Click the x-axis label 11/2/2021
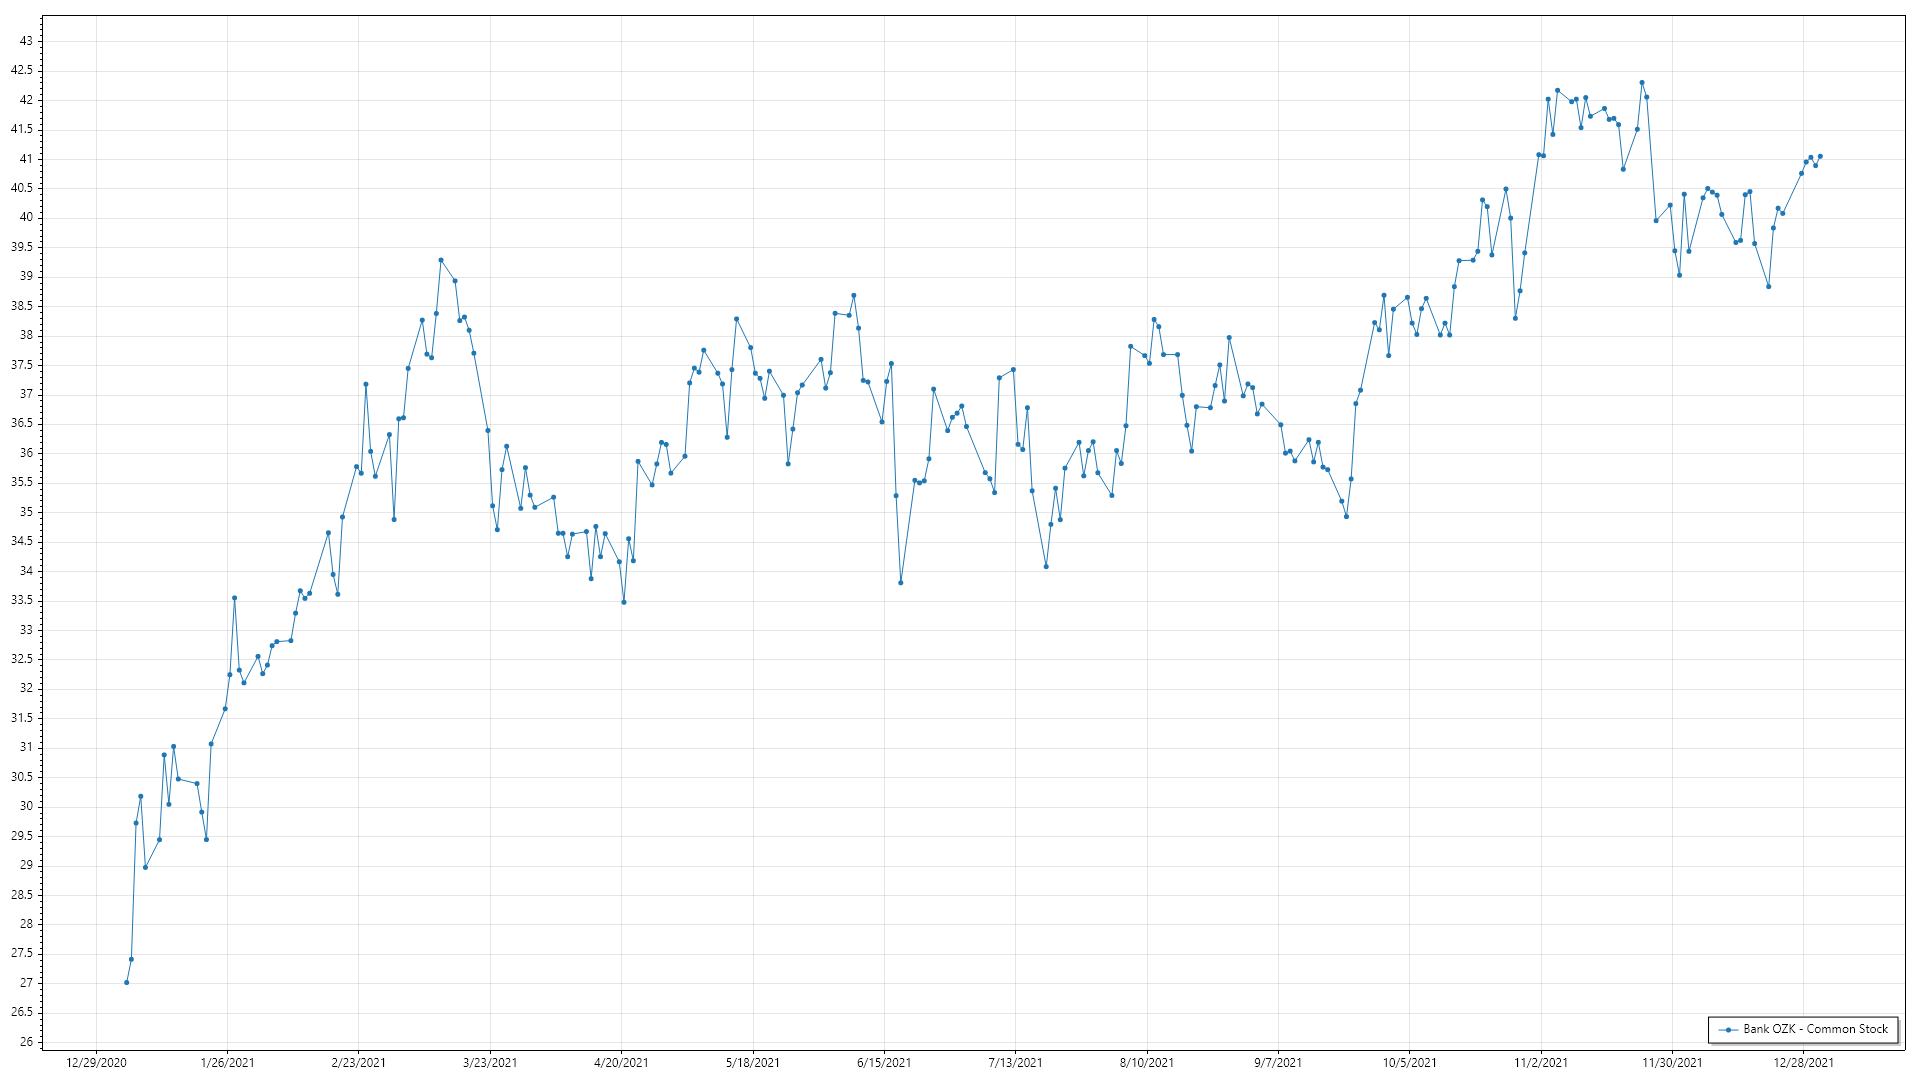The width and height of the screenshot is (1920, 1080). click(x=1541, y=1063)
